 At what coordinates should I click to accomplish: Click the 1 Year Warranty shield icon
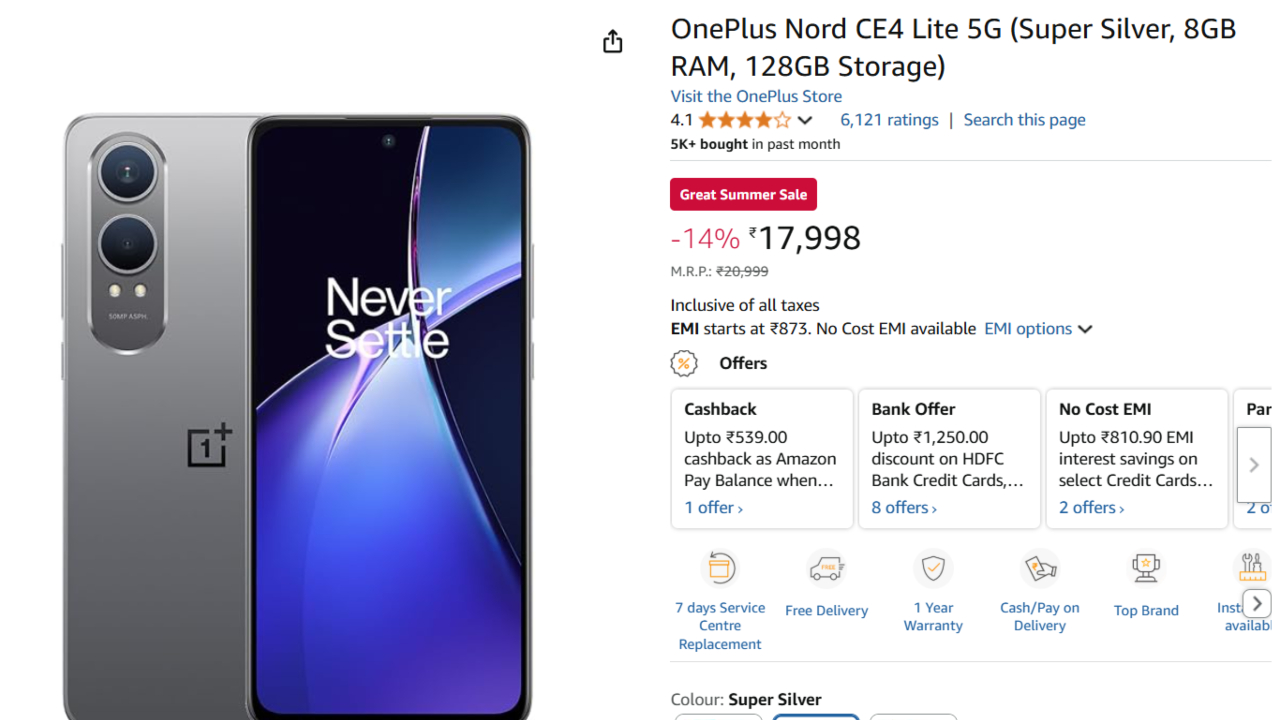pos(933,568)
